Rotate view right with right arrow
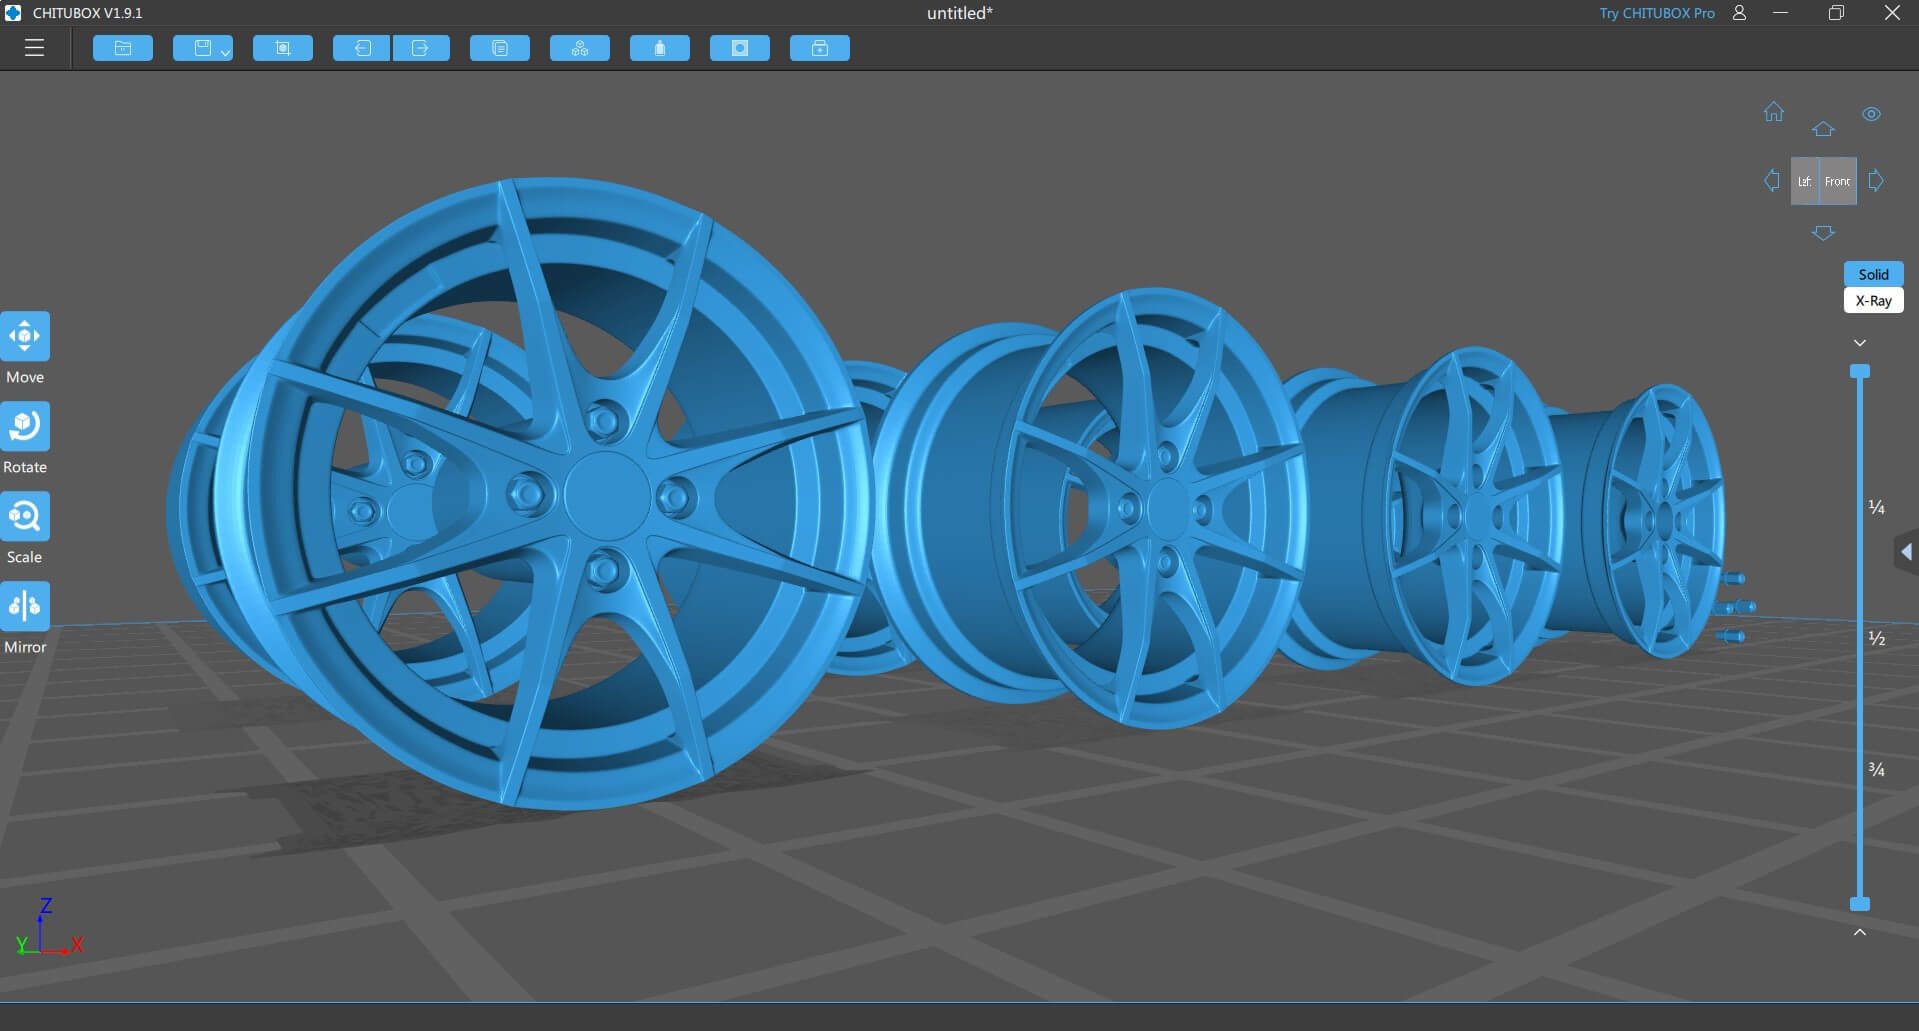Screen dimensions: 1919x1031 point(1876,181)
